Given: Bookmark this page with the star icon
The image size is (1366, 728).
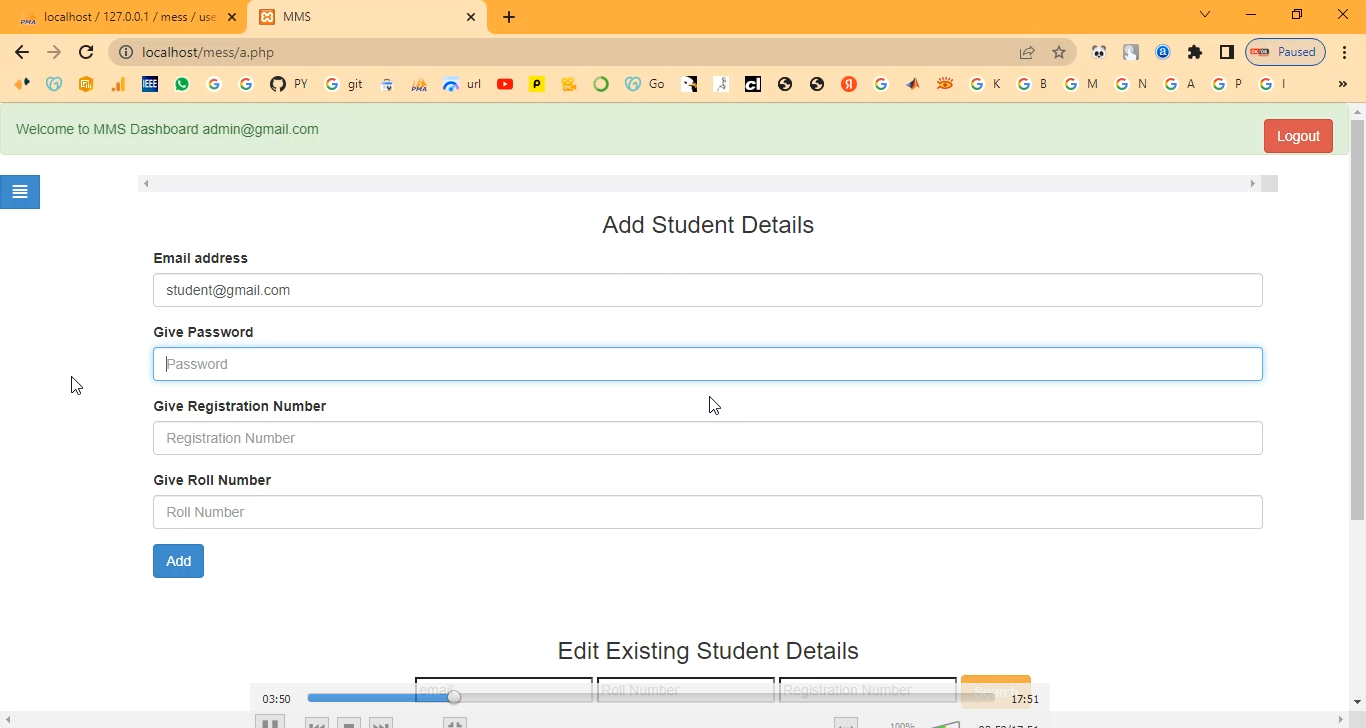Looking at the screenshot, I should 1059,52.
